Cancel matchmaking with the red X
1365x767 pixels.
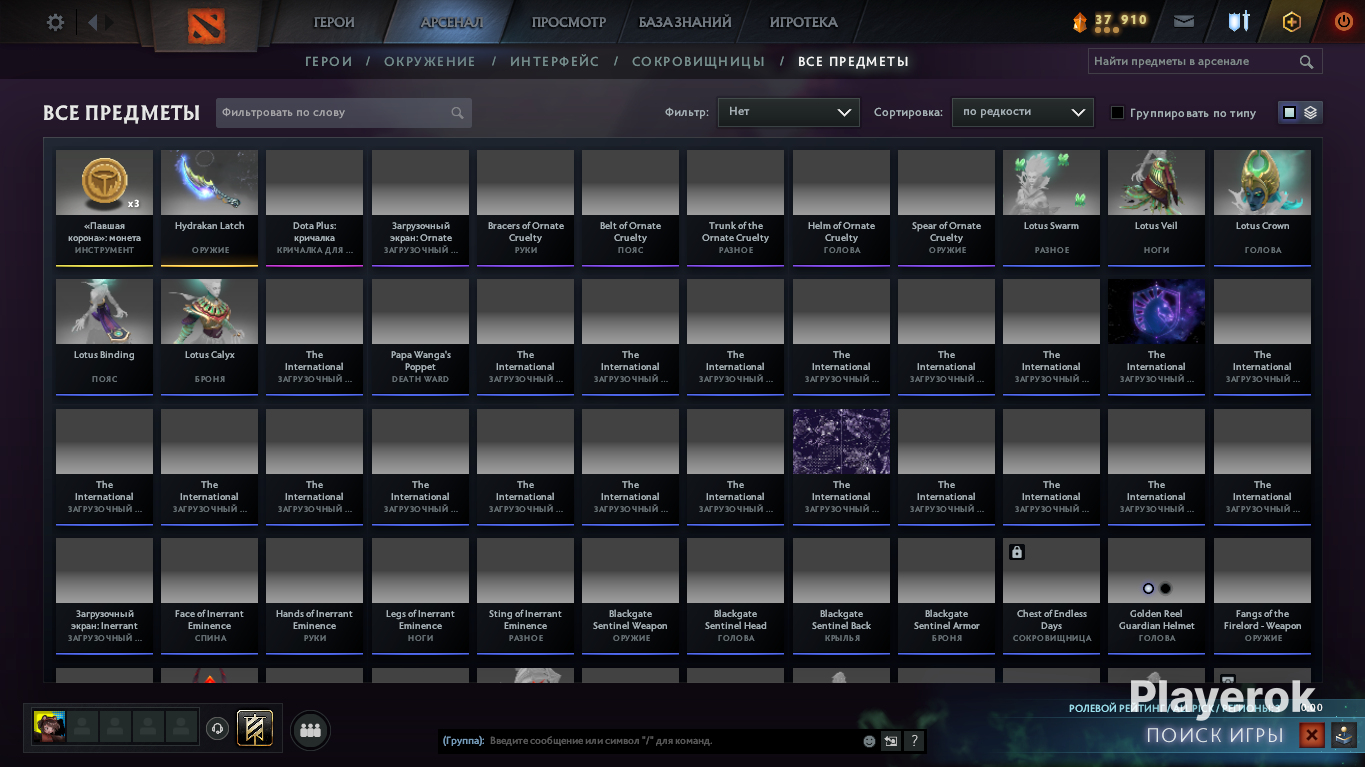pyautogui.click(x=1311, y=736)
